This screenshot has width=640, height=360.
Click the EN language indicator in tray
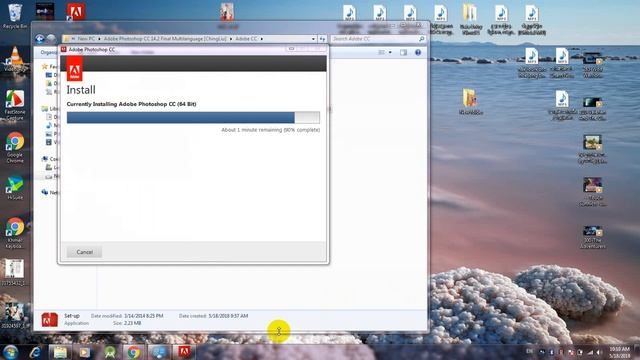click(529, 351)
